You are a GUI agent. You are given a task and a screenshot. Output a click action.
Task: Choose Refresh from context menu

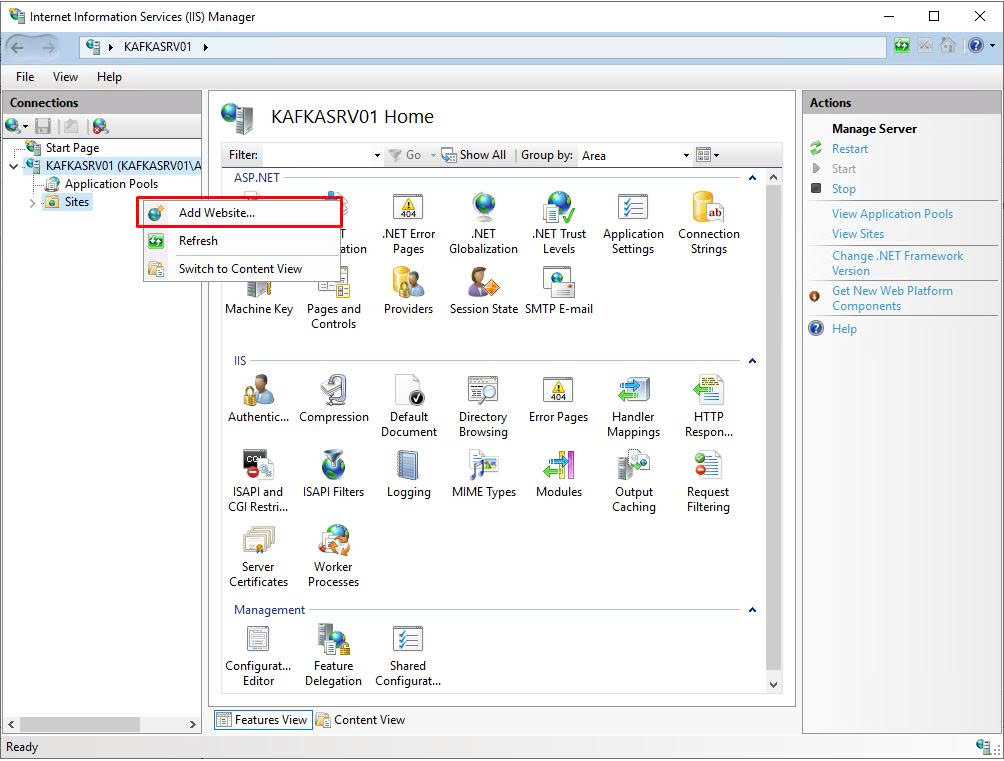pos(241,241)
